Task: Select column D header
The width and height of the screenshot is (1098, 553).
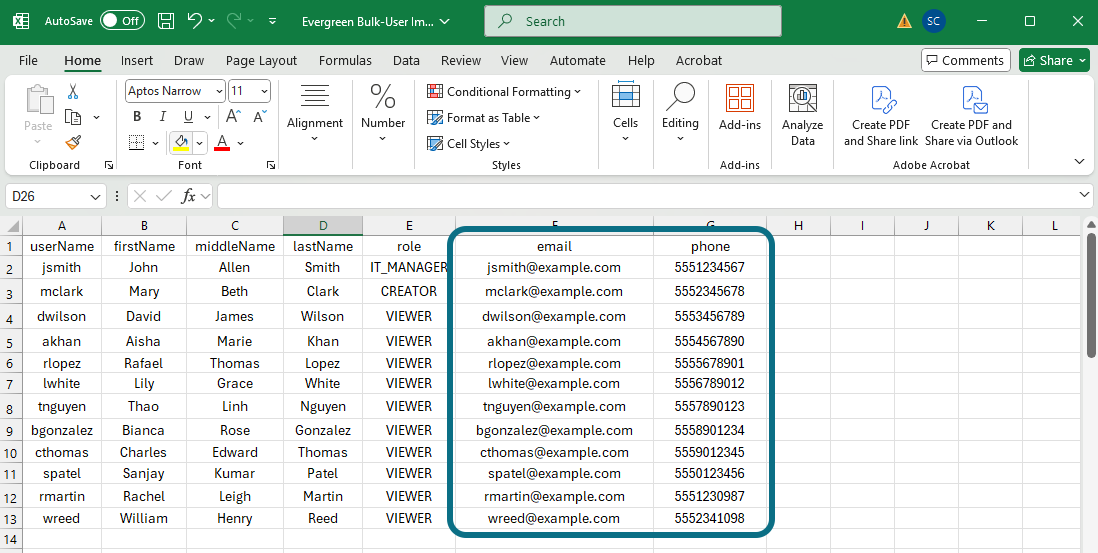Action: (323, 225)
